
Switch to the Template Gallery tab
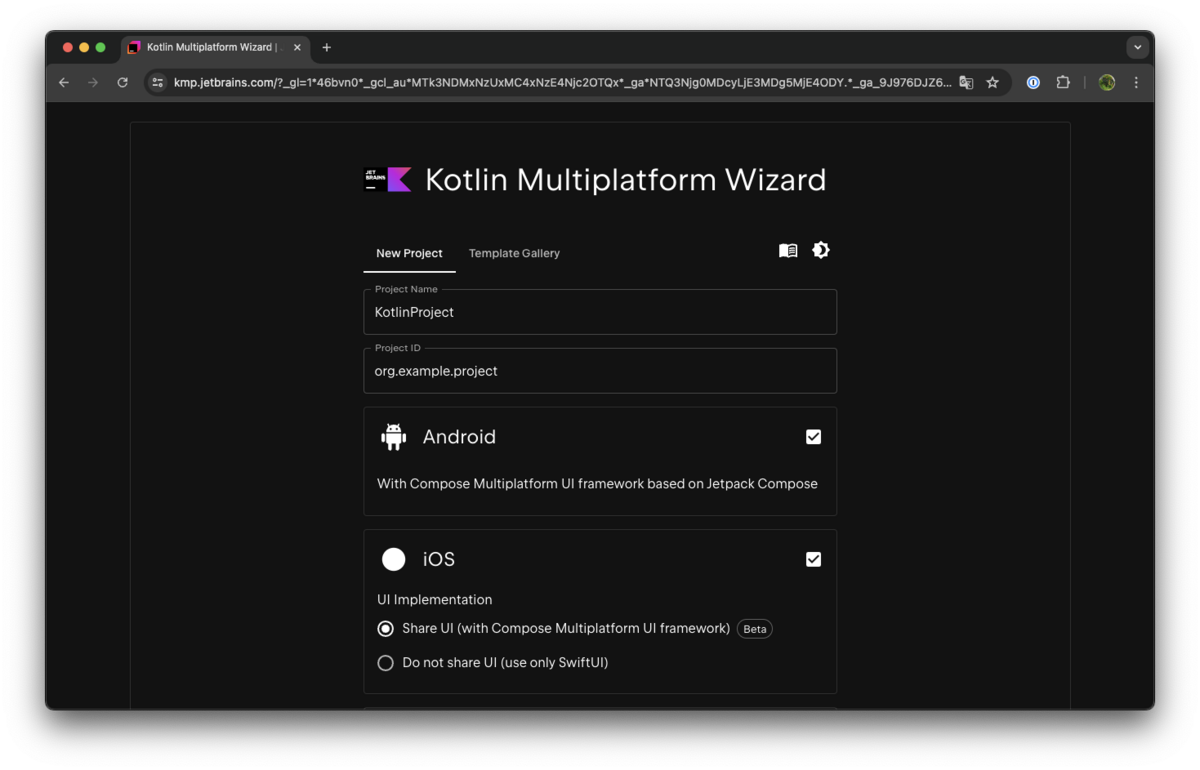click(x=514, y=253)
